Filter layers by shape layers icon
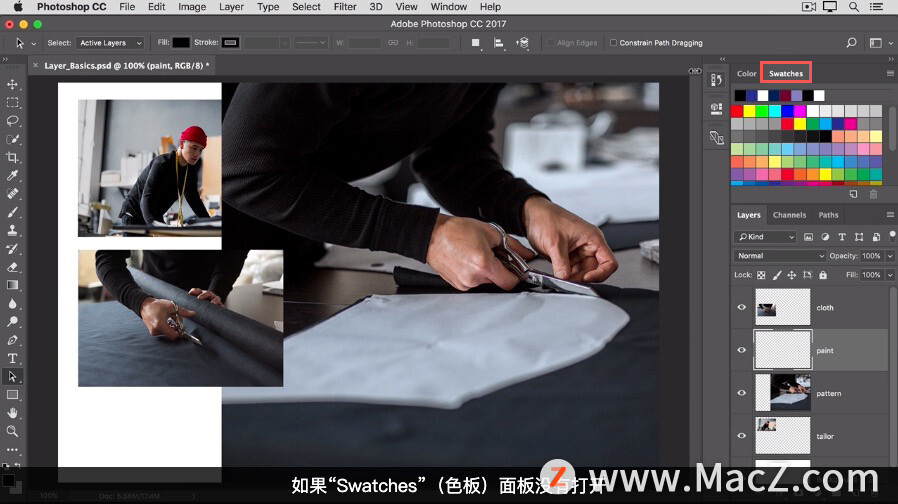The image size is (898, 504). pos(859,237)
